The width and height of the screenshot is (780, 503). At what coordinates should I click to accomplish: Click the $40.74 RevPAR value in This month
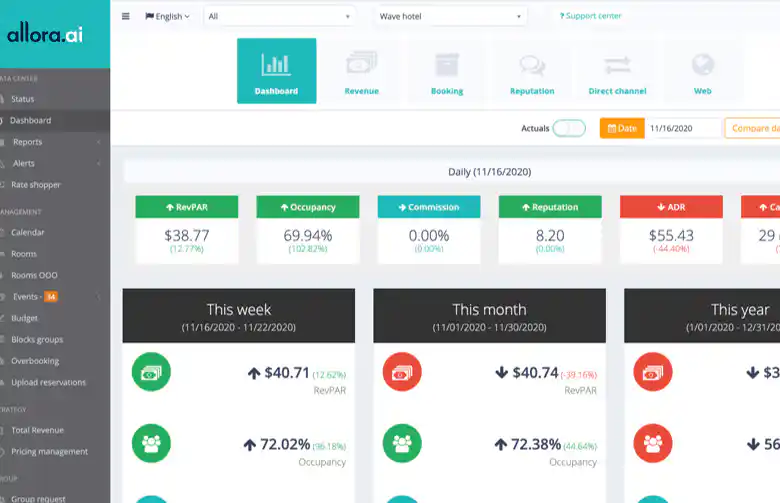click(536, 373)
